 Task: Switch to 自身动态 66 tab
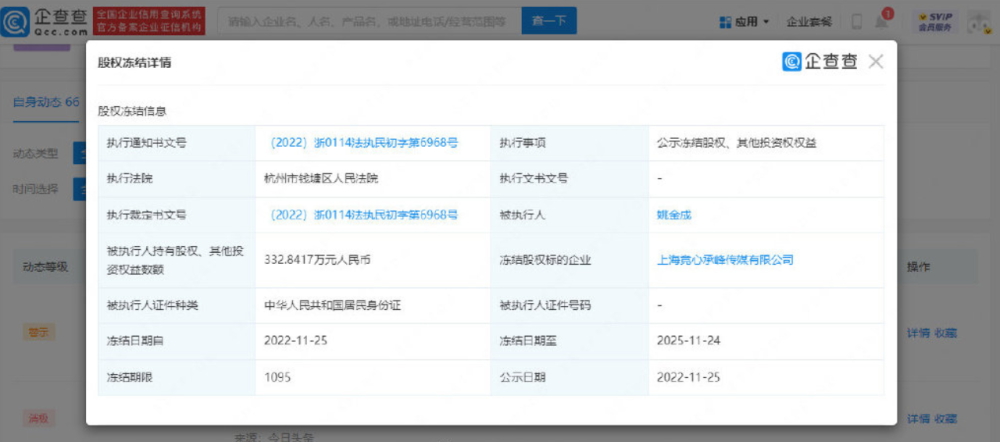pyautogui.click(x=45, y=102)
